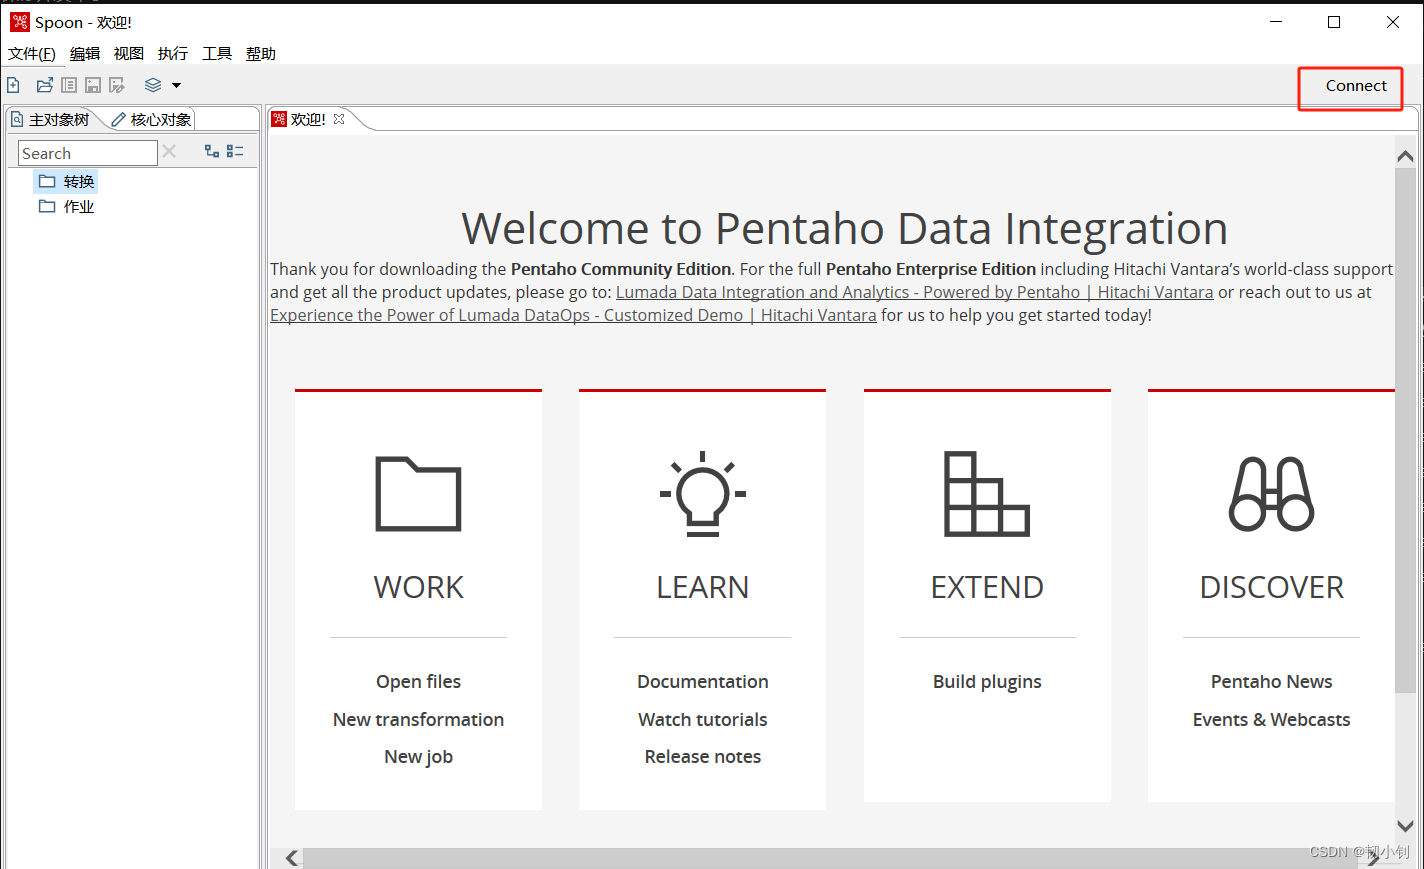Click the Welcome to Pentaho Data Integration title
Image resolution: width=1424 pixels, height=869 pixels.
[x=844, y=229]
